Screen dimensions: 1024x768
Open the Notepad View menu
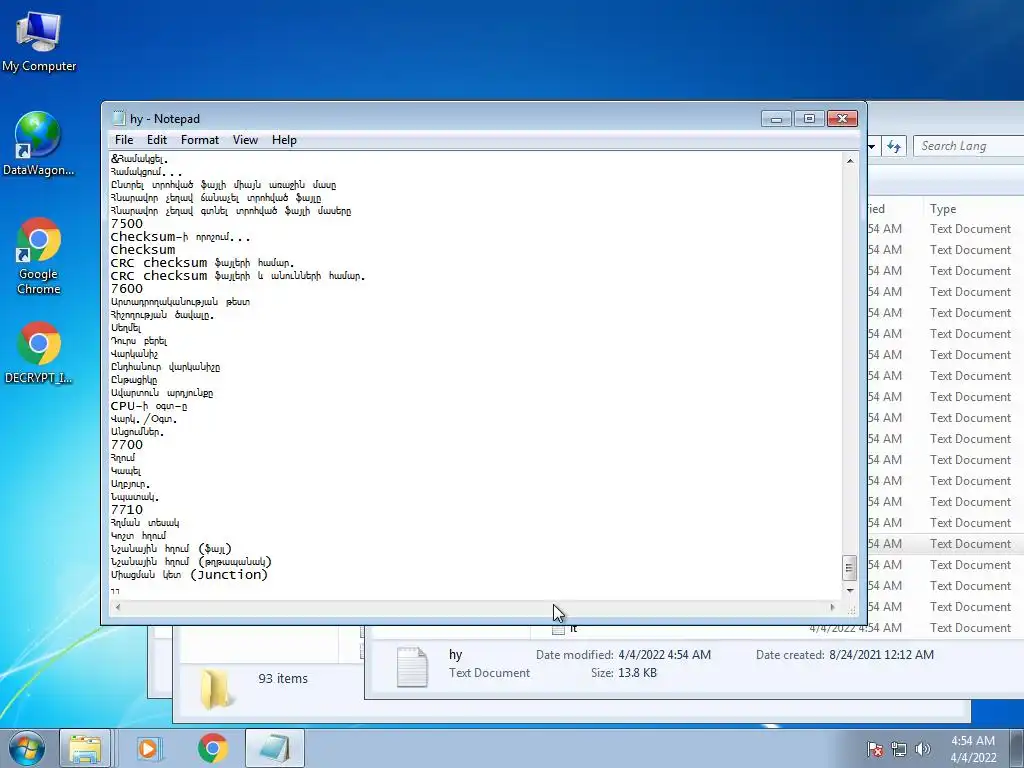click(246, 140)
